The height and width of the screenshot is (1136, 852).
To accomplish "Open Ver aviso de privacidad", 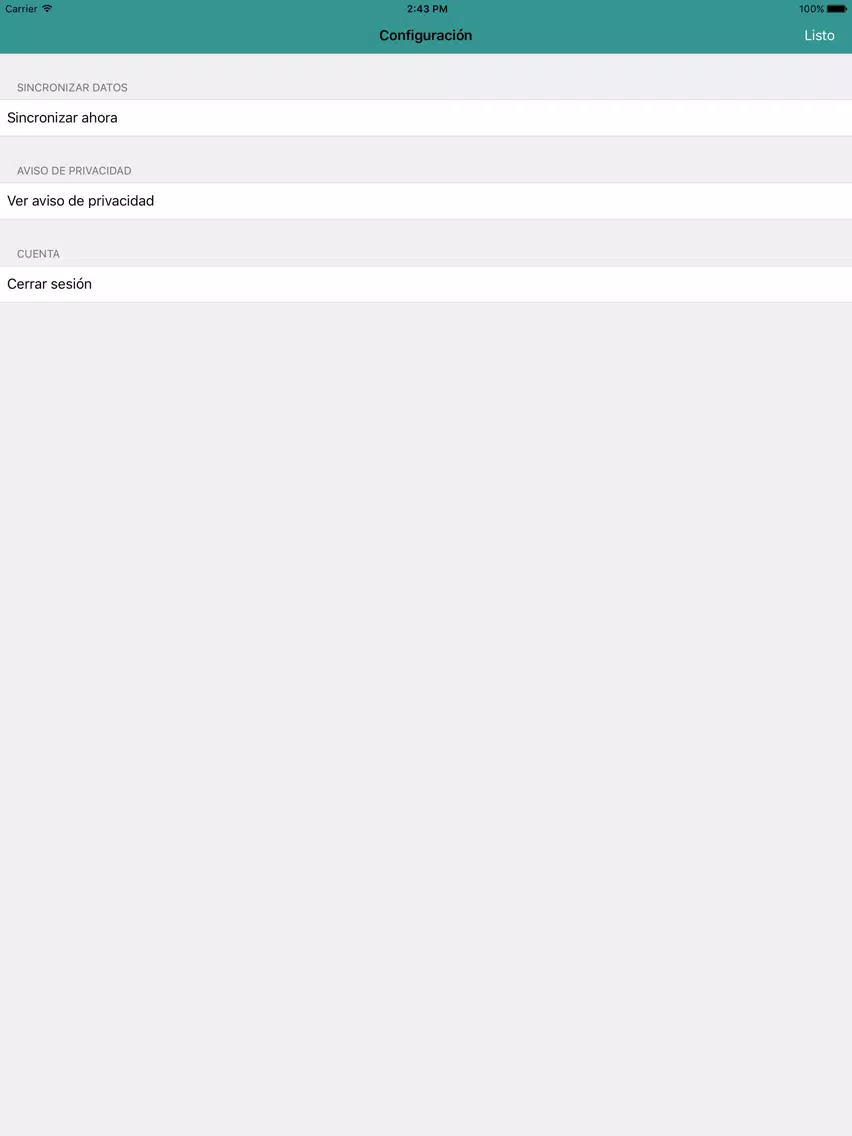I will 426,201.
